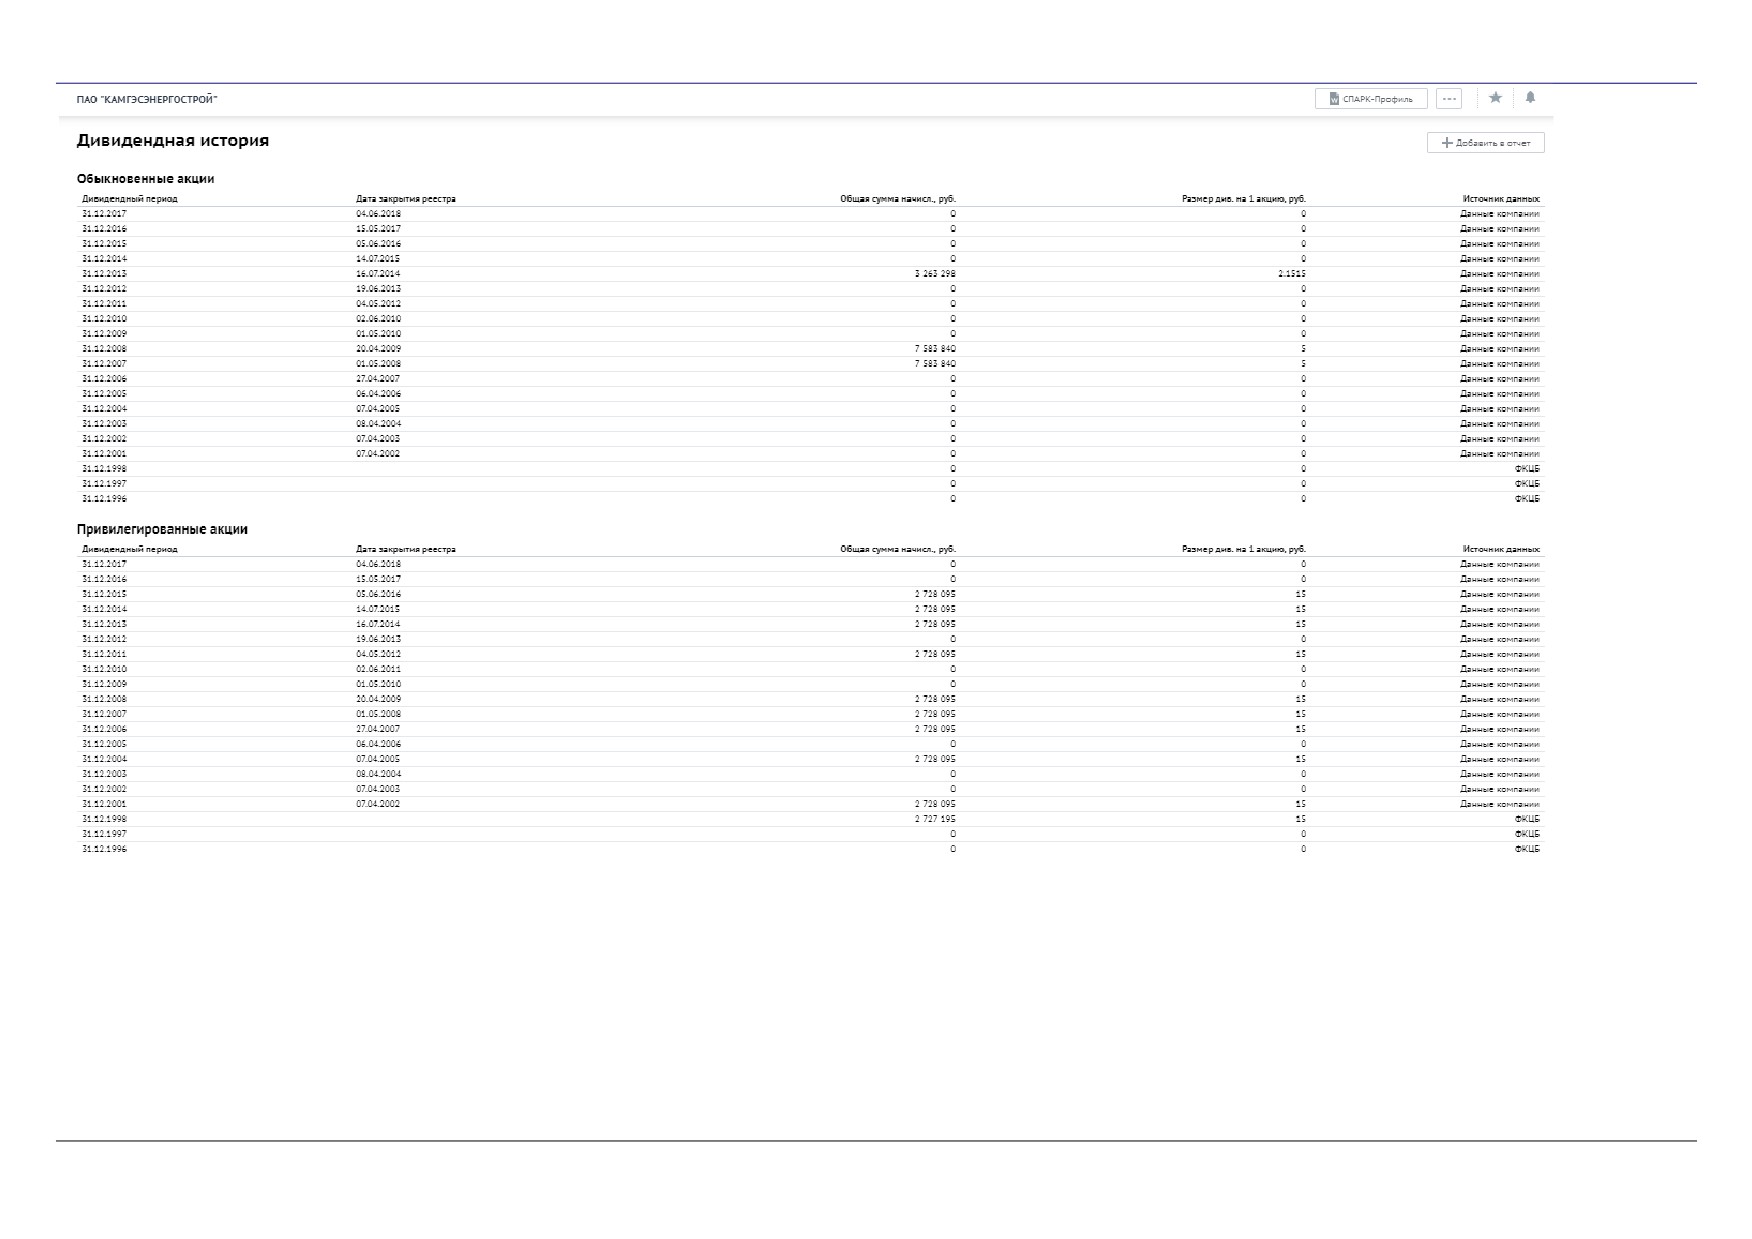Click 04.05.2012 registry date in preferred shares table
The image size is (1752, 1239).
378,654
